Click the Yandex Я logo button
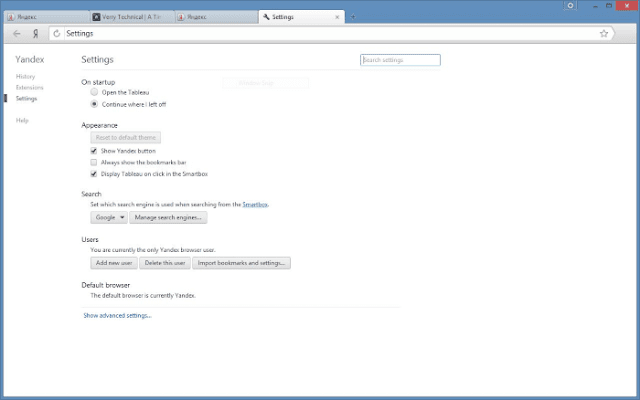 coord(36,33)
